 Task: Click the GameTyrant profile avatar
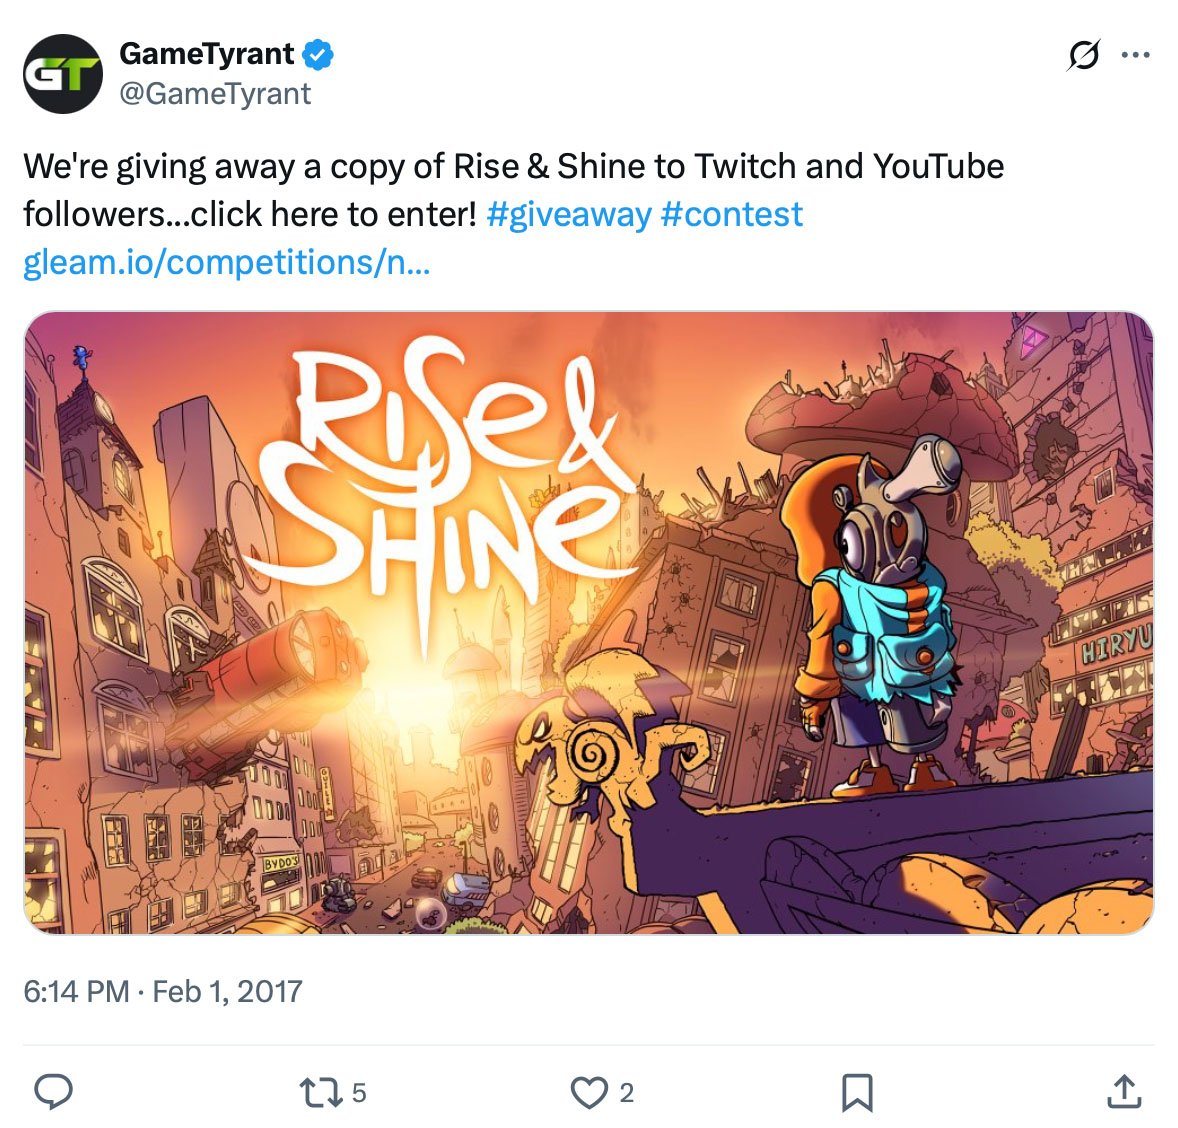(x=62, y=70)
